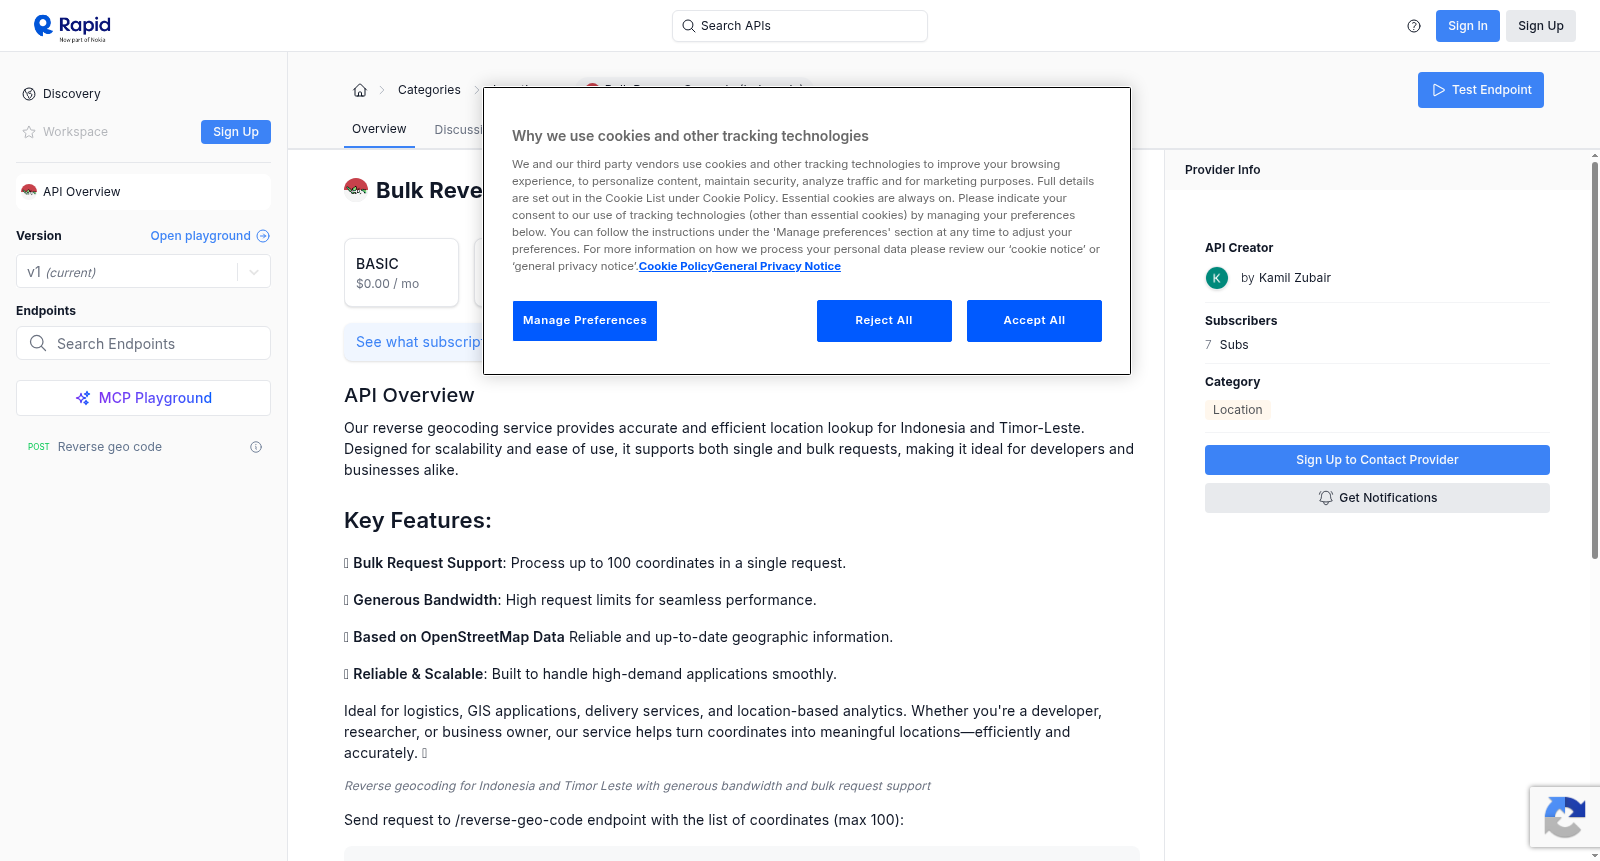Open Categories breadcrumb
Screen dimensions: 1600x861
point(429,90)
